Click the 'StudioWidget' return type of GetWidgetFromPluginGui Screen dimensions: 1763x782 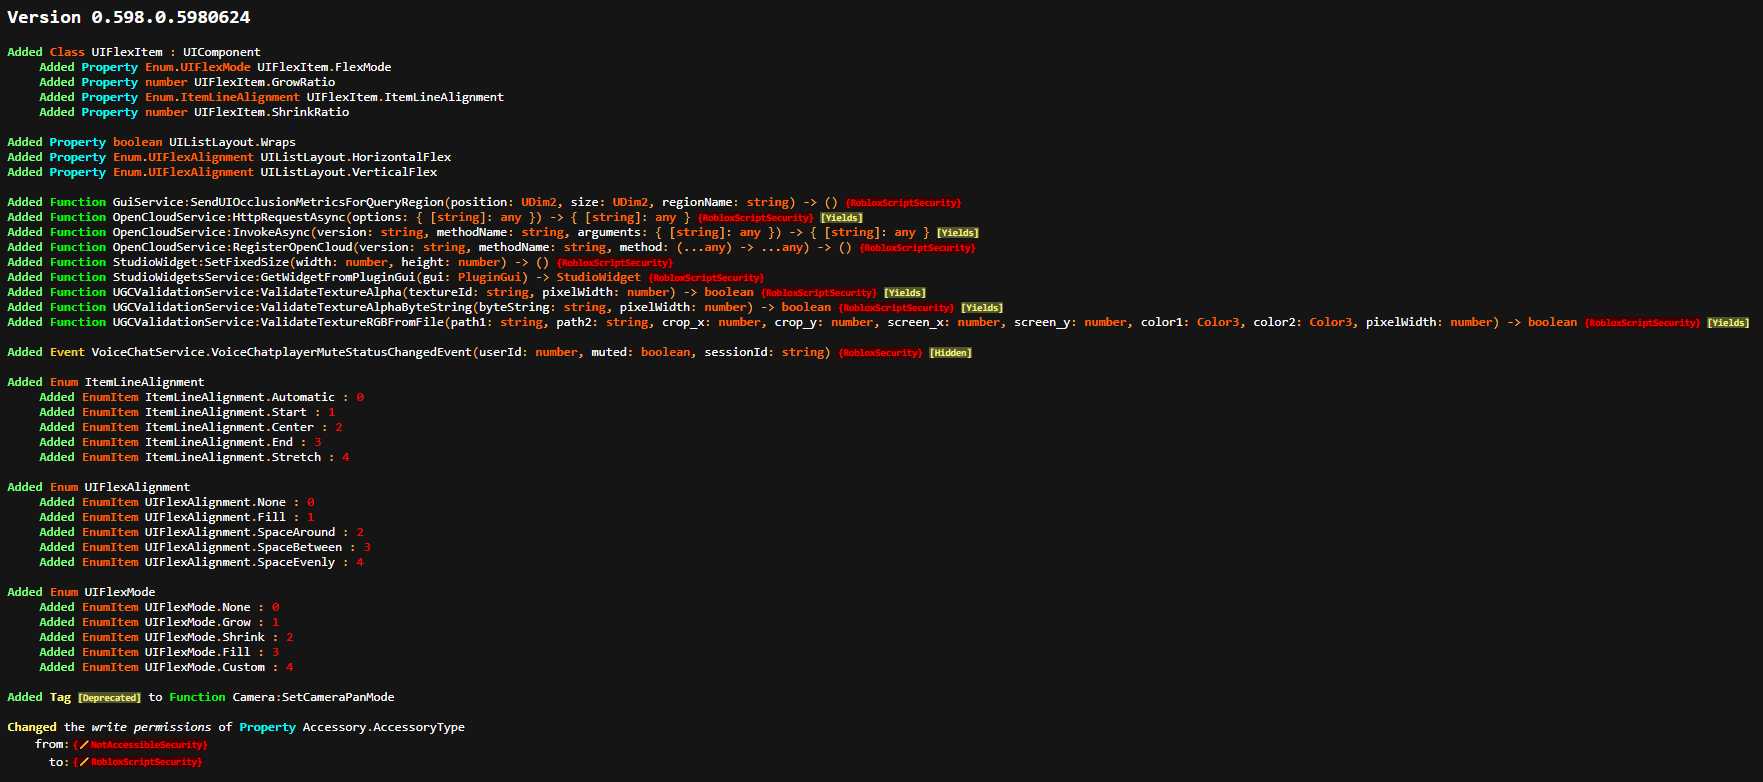point(599,277)
